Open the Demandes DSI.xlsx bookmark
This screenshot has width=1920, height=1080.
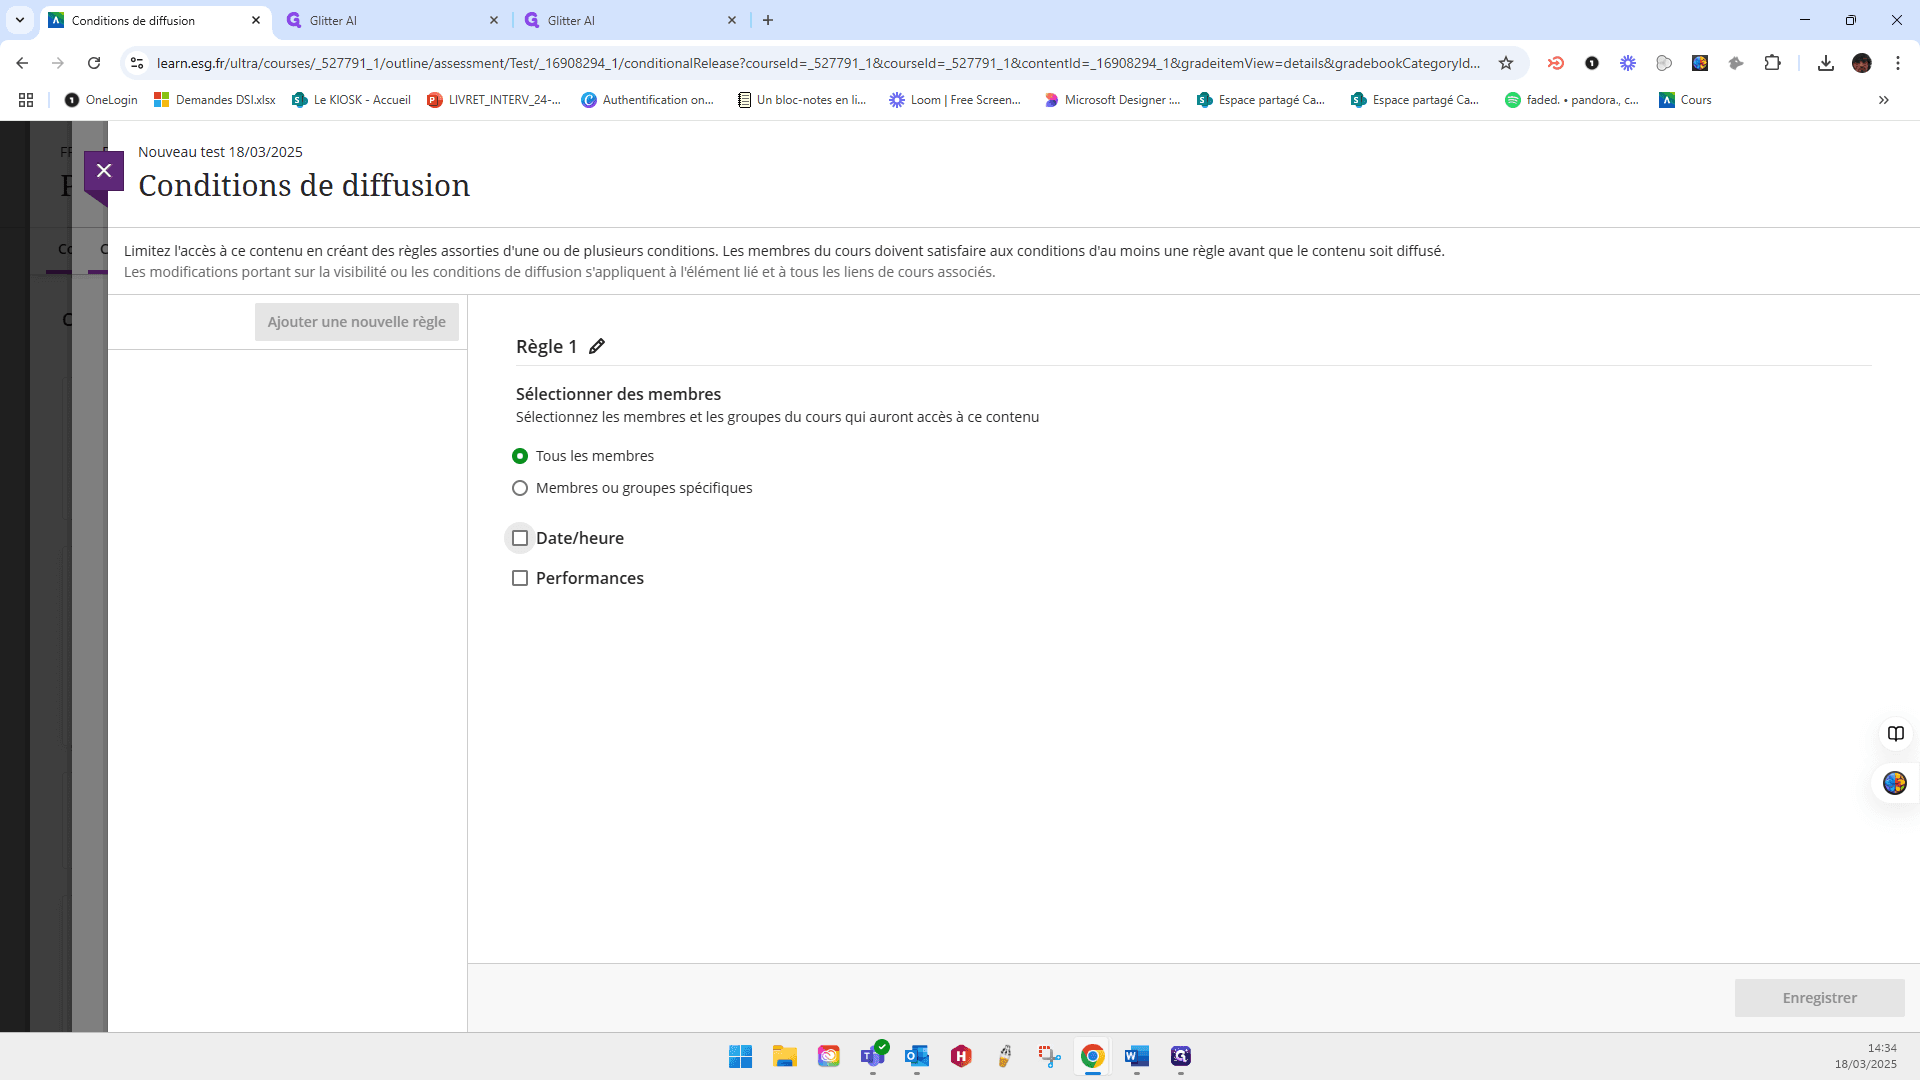tap(215, 100)
